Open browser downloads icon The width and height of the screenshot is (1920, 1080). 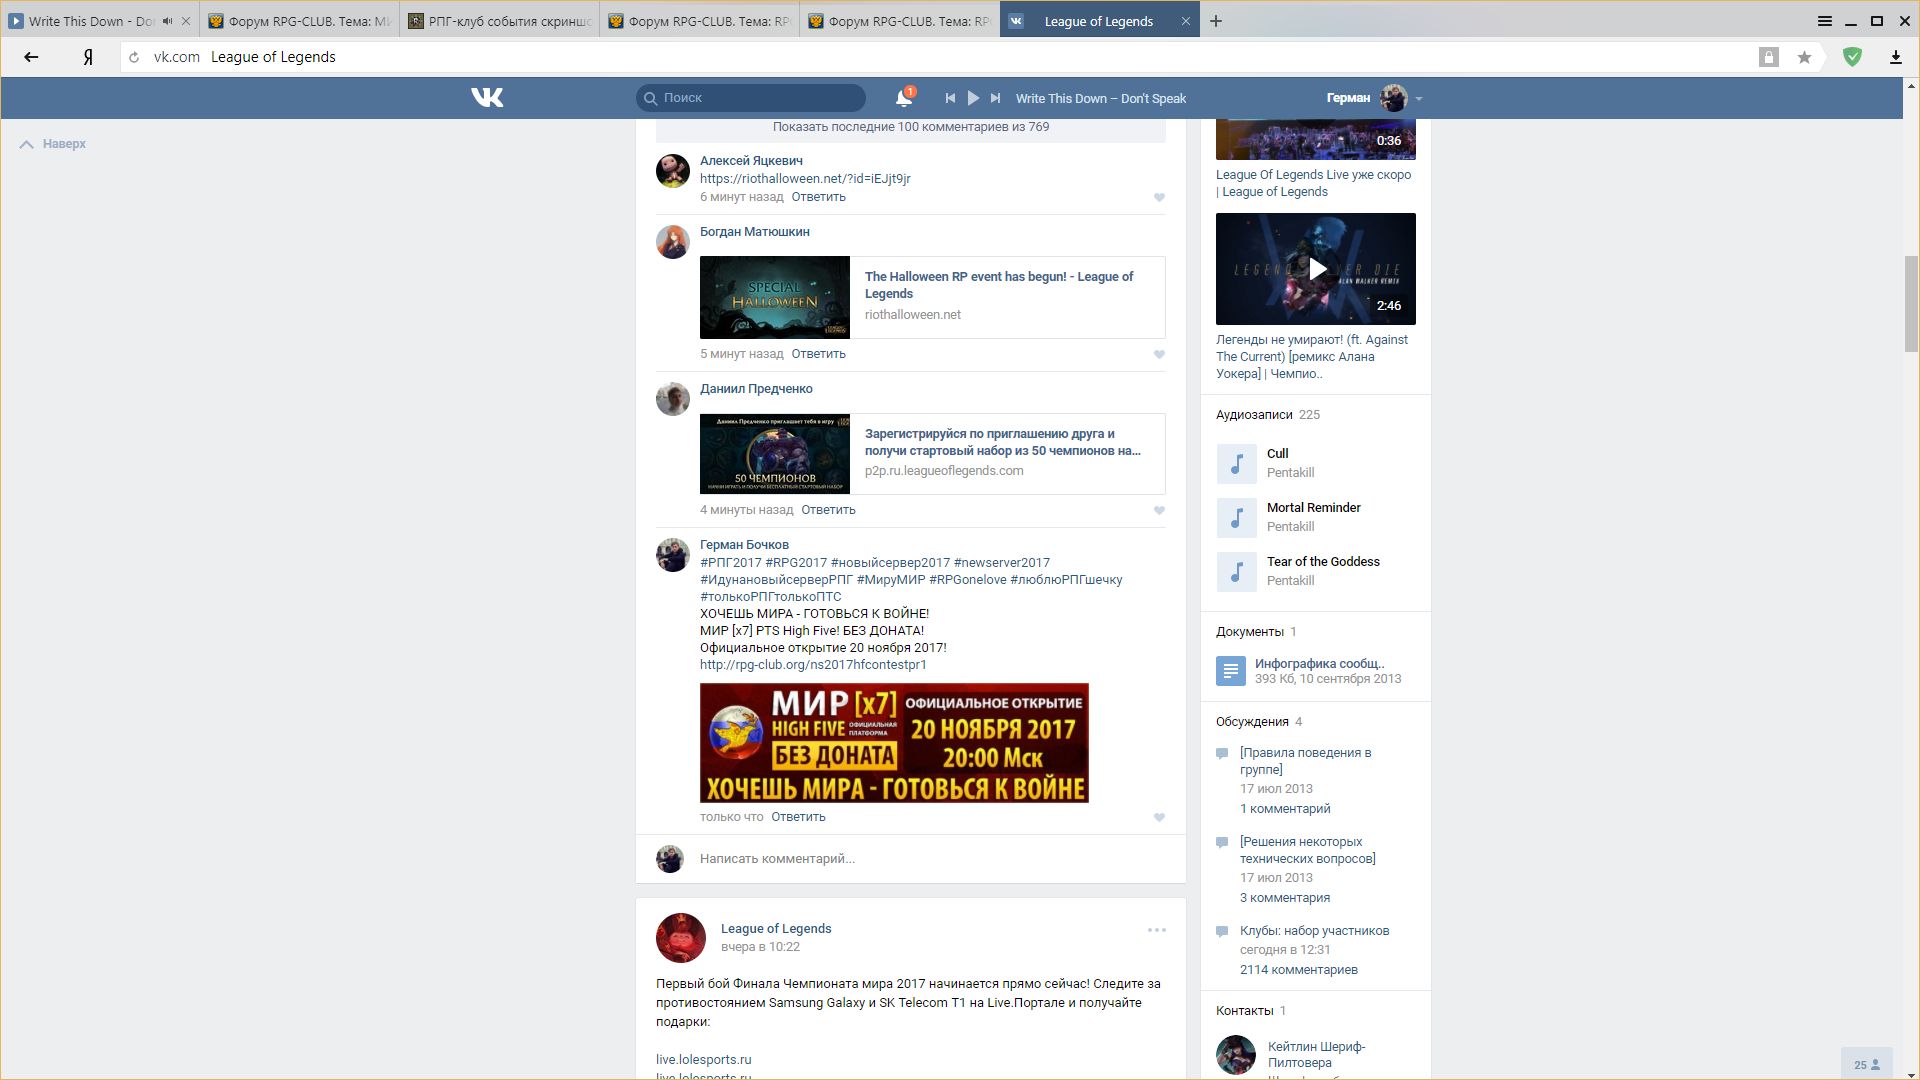pos(1895,57)
